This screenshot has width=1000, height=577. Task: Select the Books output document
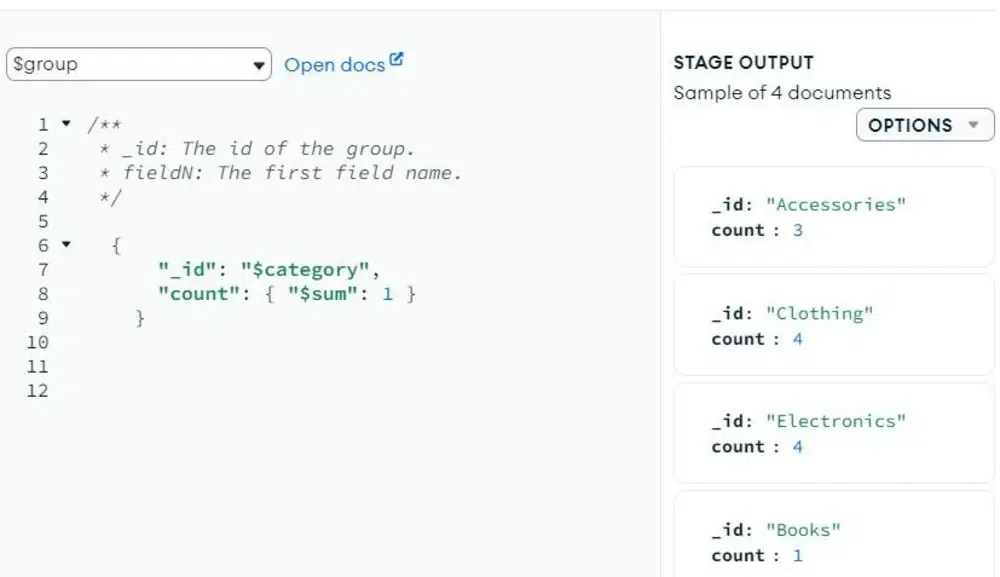tap(834, 536)
